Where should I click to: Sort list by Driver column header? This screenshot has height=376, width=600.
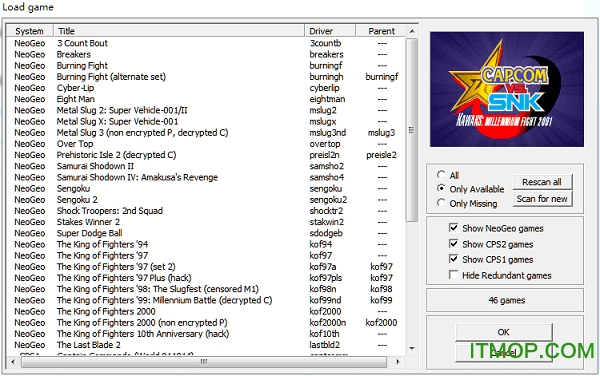point(330,31)
